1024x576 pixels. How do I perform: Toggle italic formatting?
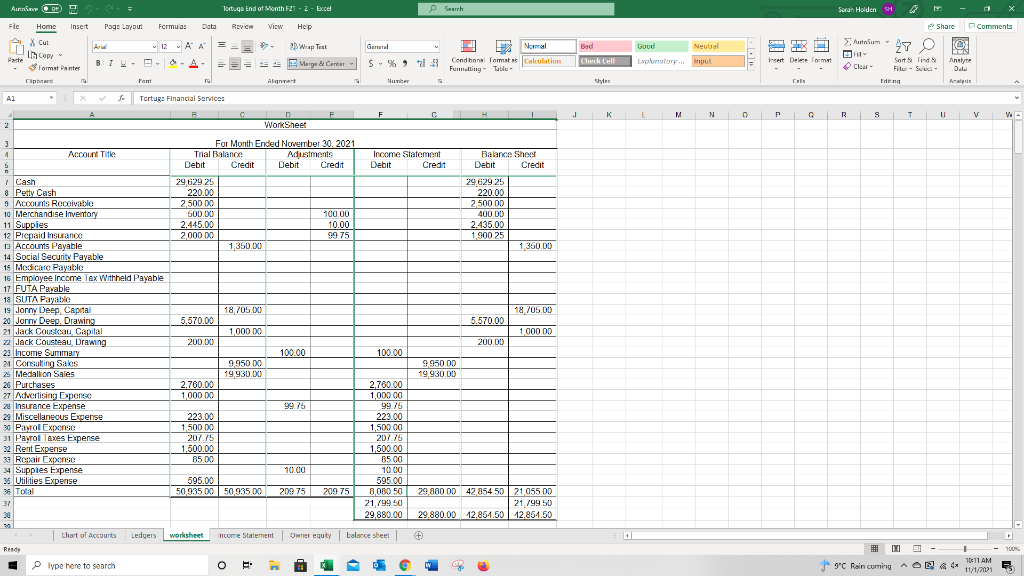tap(110, 62)
